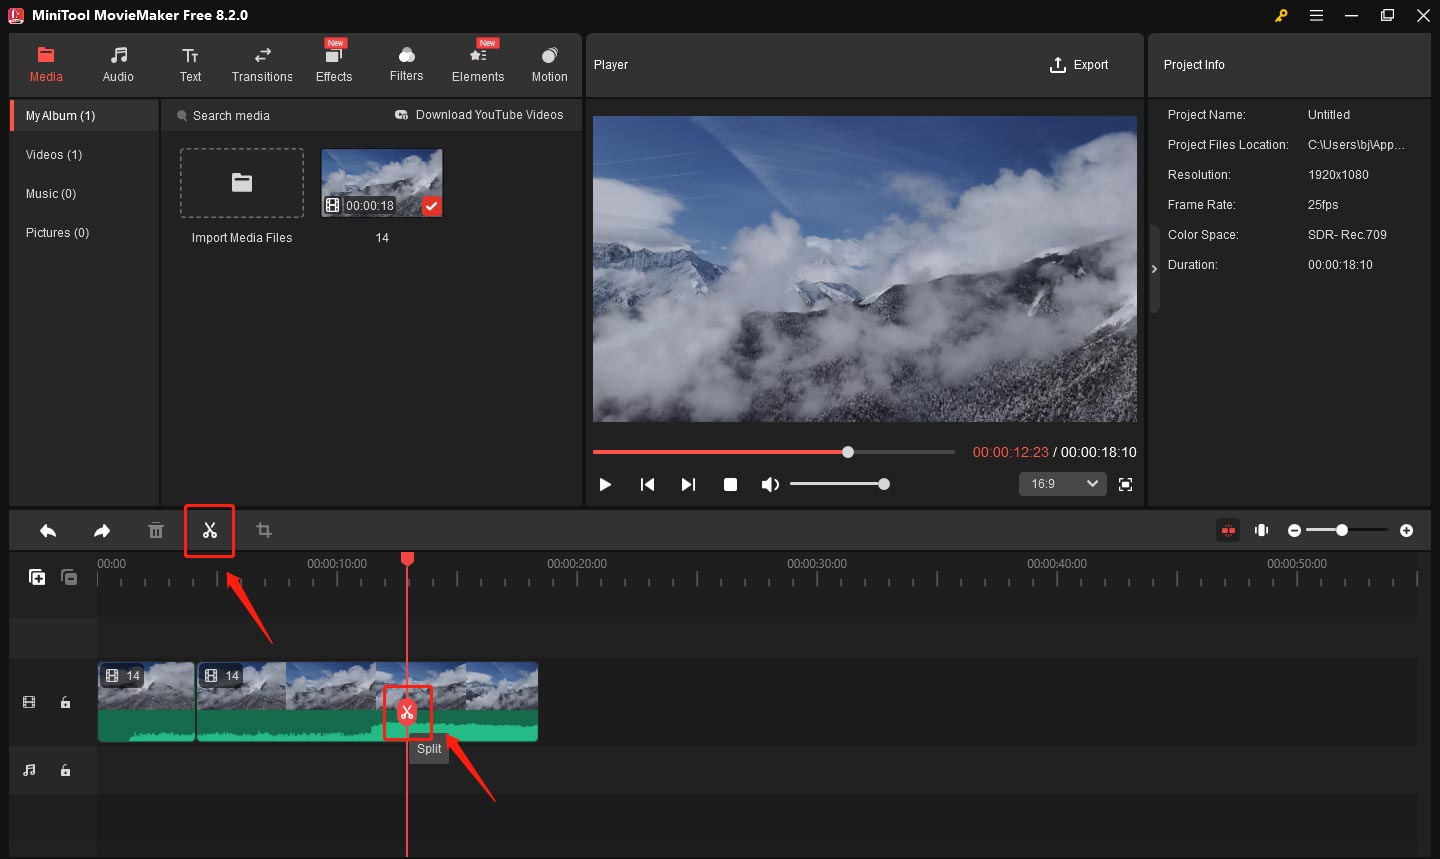
Task: Click the playback progress bar
Action: point(774,452)
